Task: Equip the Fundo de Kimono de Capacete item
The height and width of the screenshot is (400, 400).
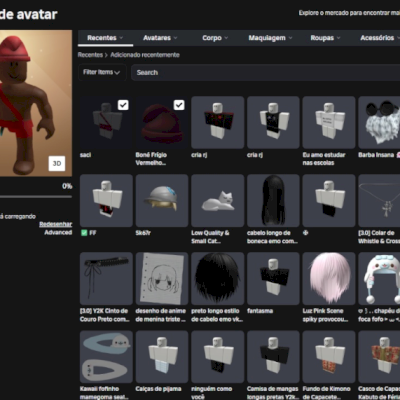Action: coord(329,357)
